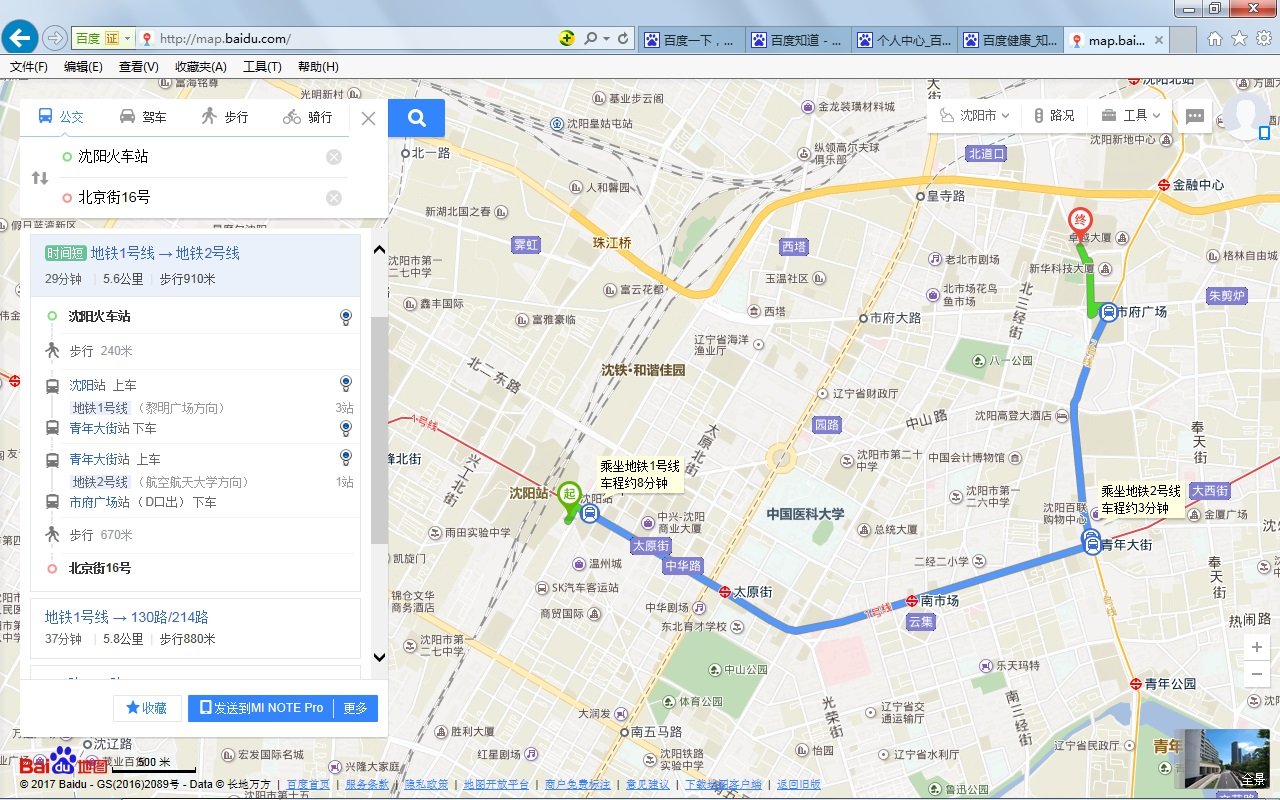Open the 查看(V) menu
The image size is (1280, 800).
click(x=138, y=66)
